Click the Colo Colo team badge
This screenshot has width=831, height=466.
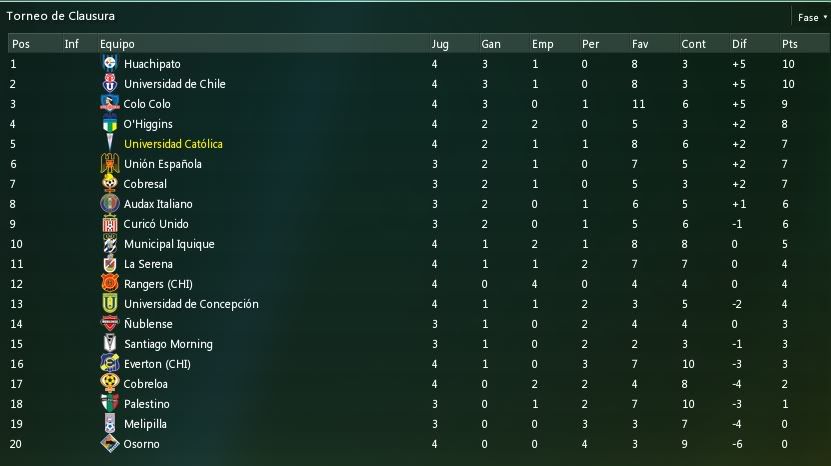[110, 103]
